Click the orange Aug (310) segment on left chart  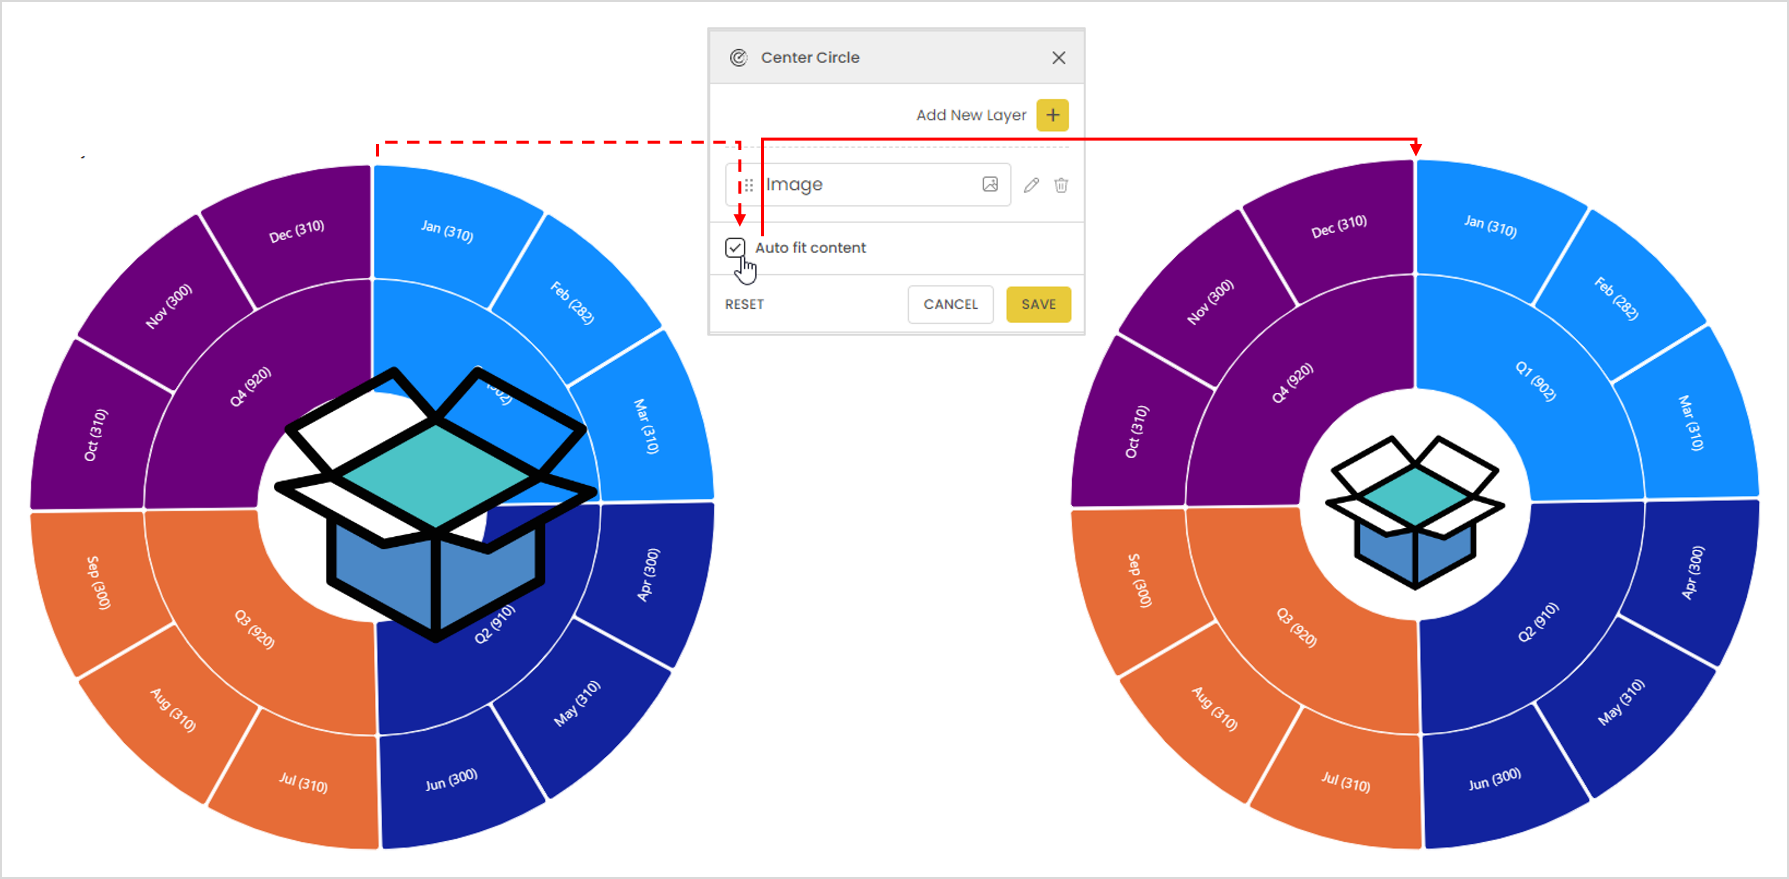point(173,710)
